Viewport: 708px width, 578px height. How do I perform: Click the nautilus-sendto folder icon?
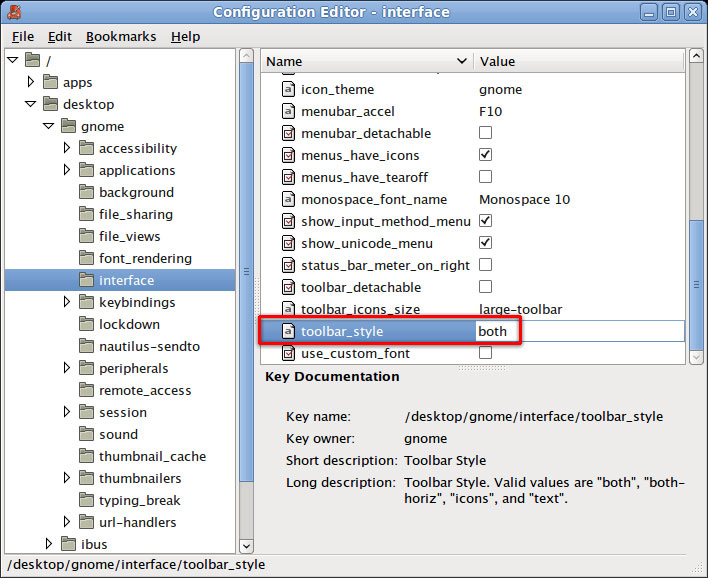[x=86, y=346]
